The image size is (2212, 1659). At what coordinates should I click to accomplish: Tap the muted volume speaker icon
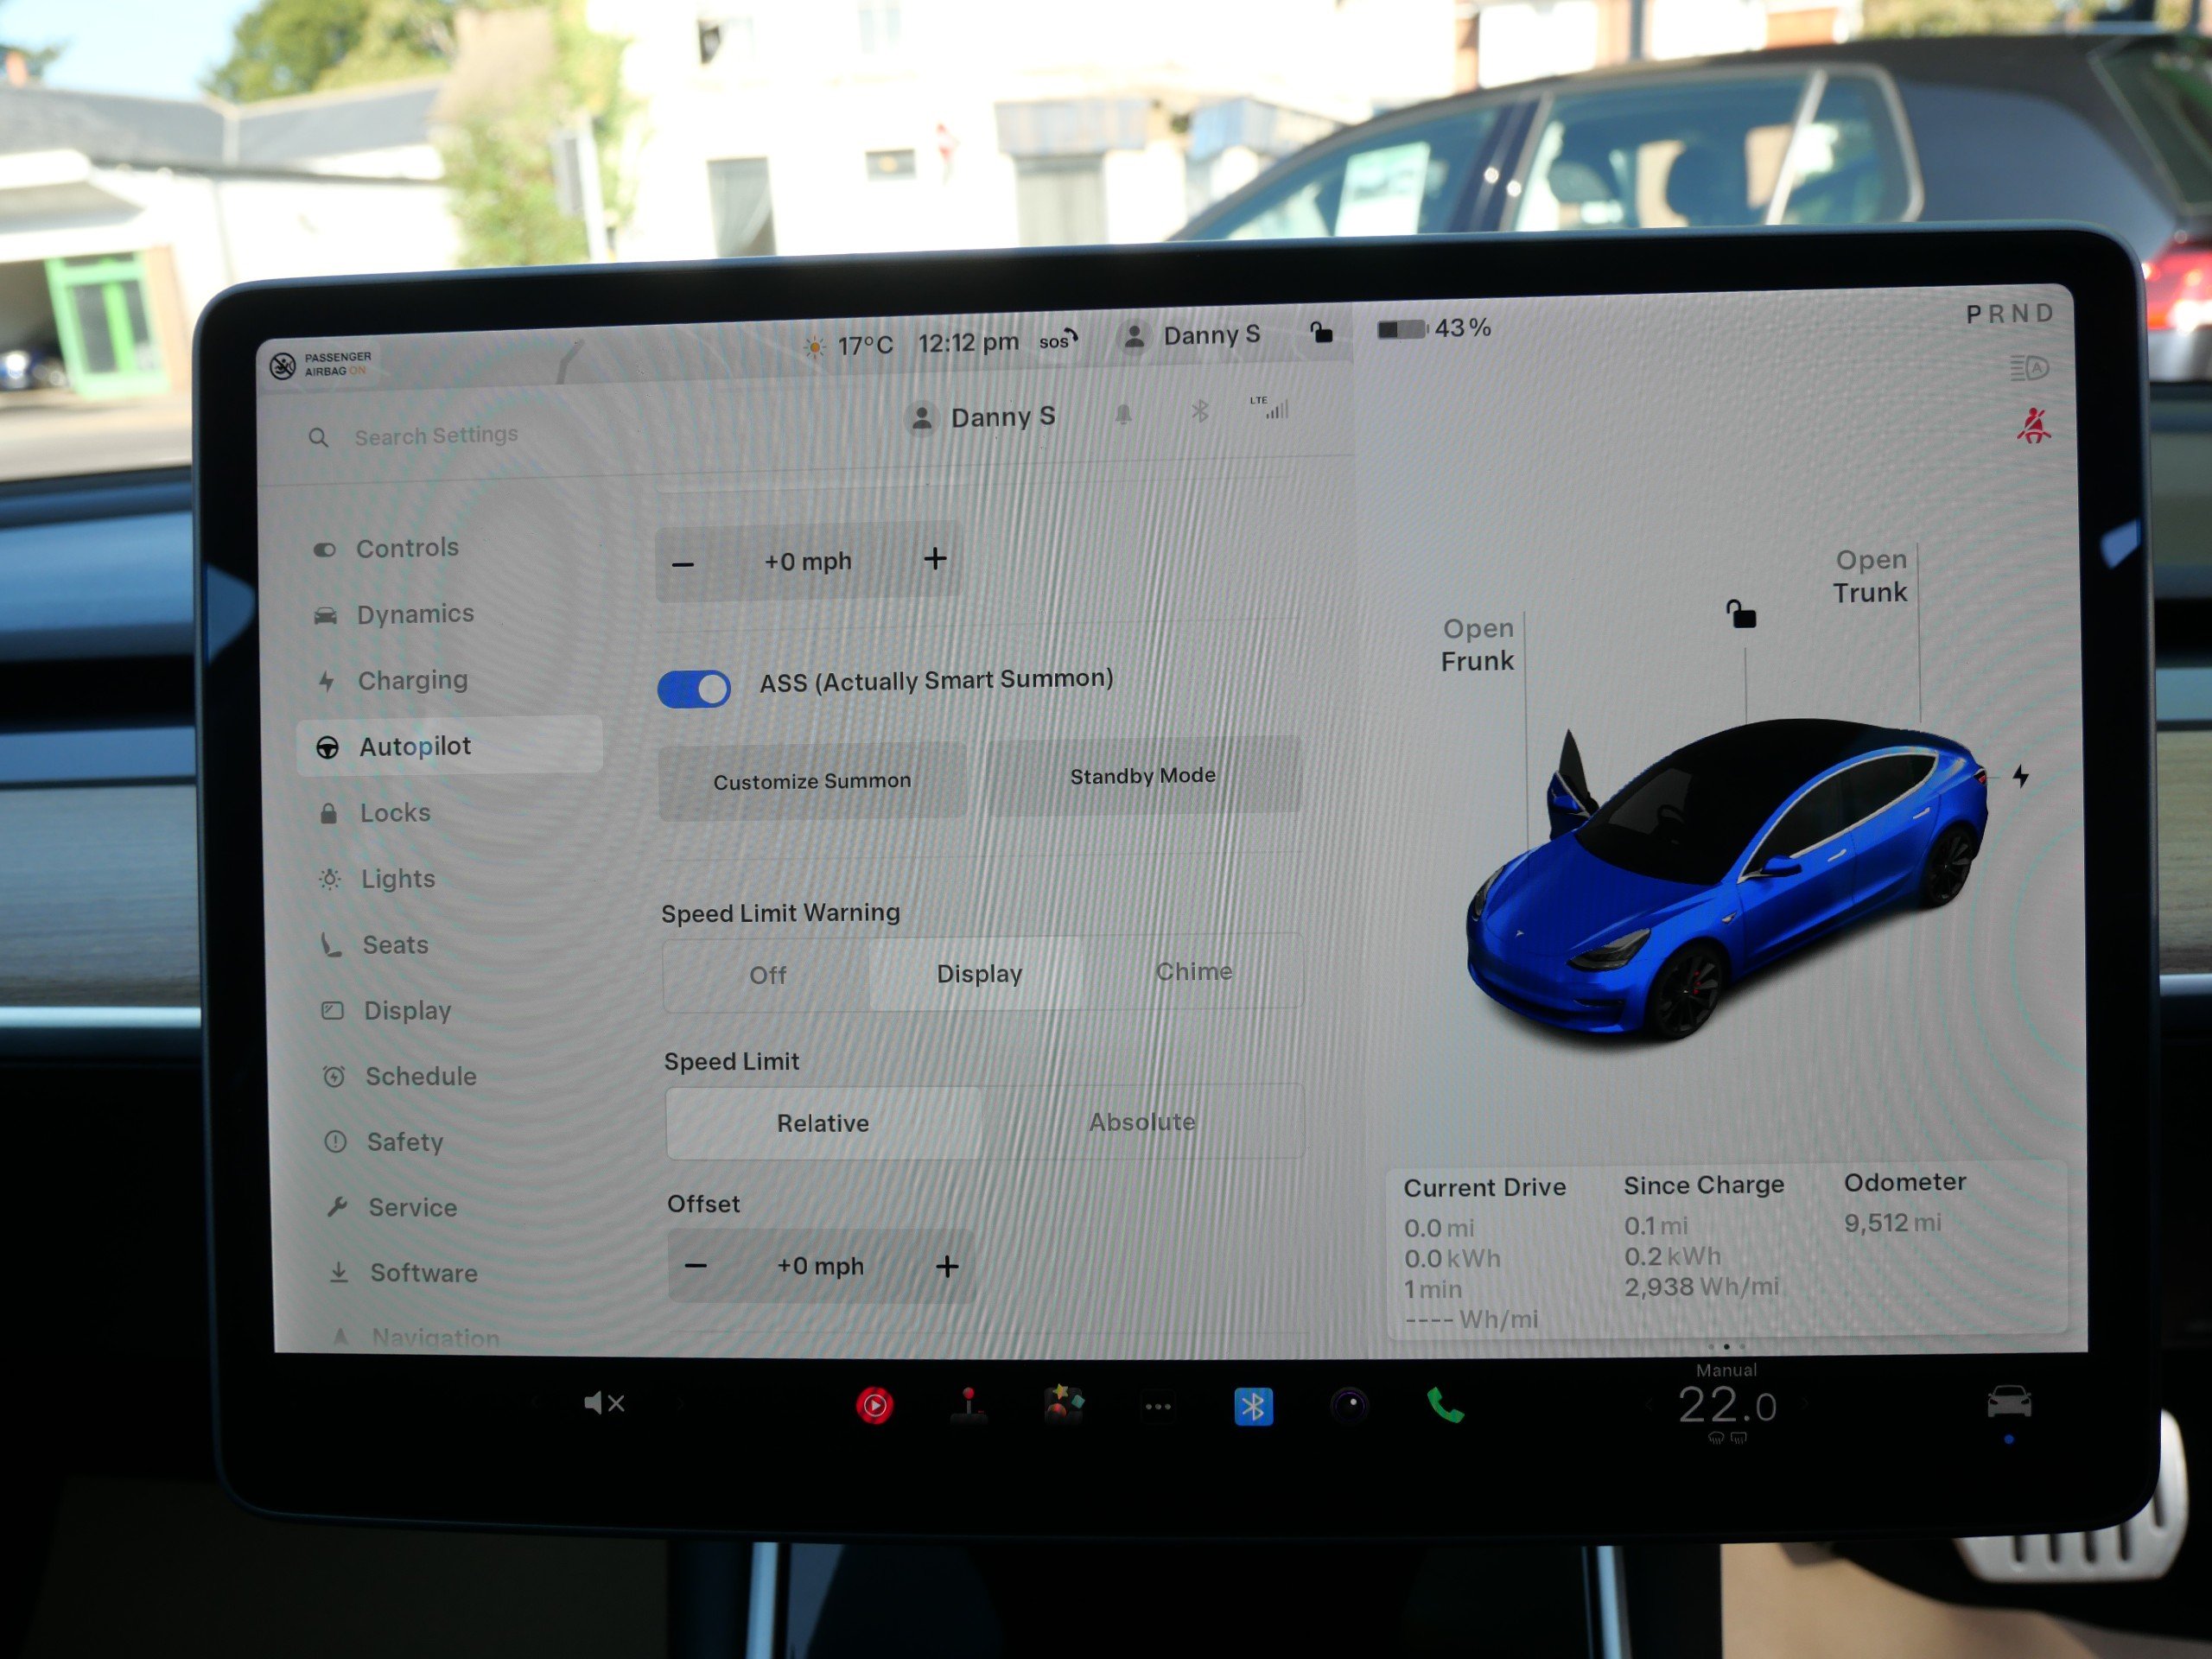[x=603, y=1403]
